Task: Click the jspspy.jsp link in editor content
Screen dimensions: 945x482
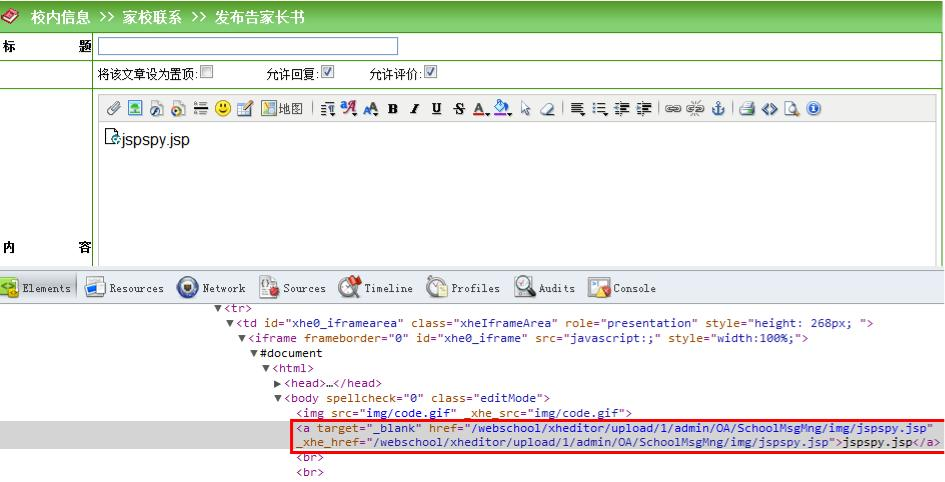Action: (x=155, y=140)
